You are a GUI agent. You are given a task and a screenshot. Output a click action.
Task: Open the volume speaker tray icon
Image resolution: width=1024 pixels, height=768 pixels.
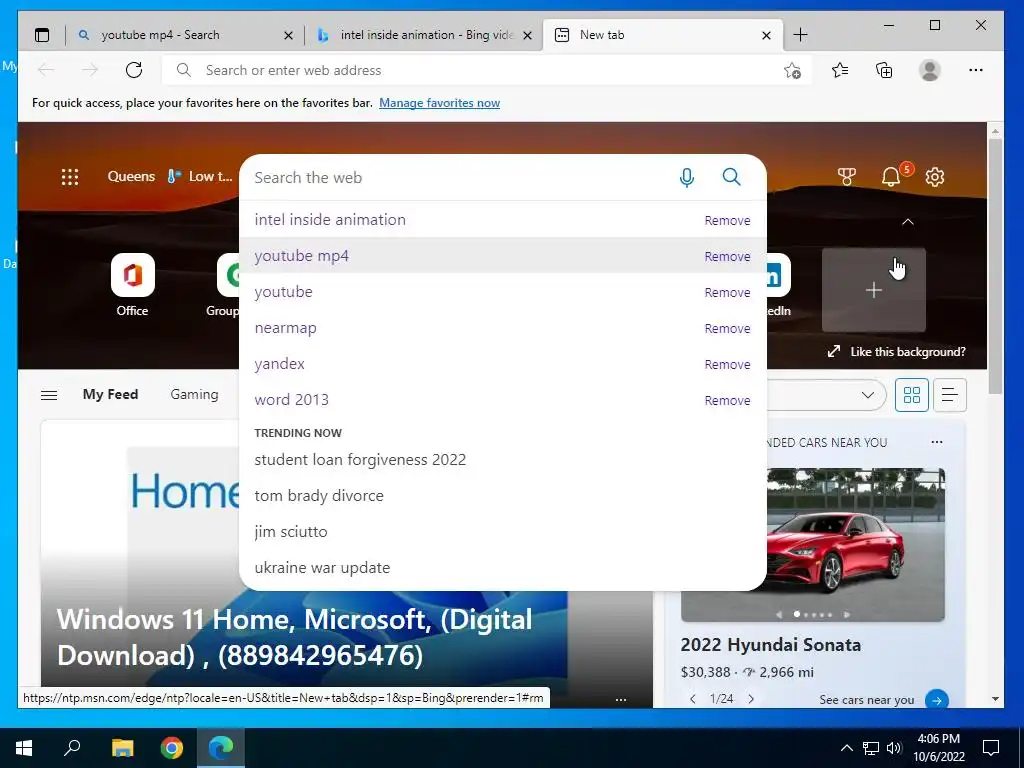coord(894,748)
